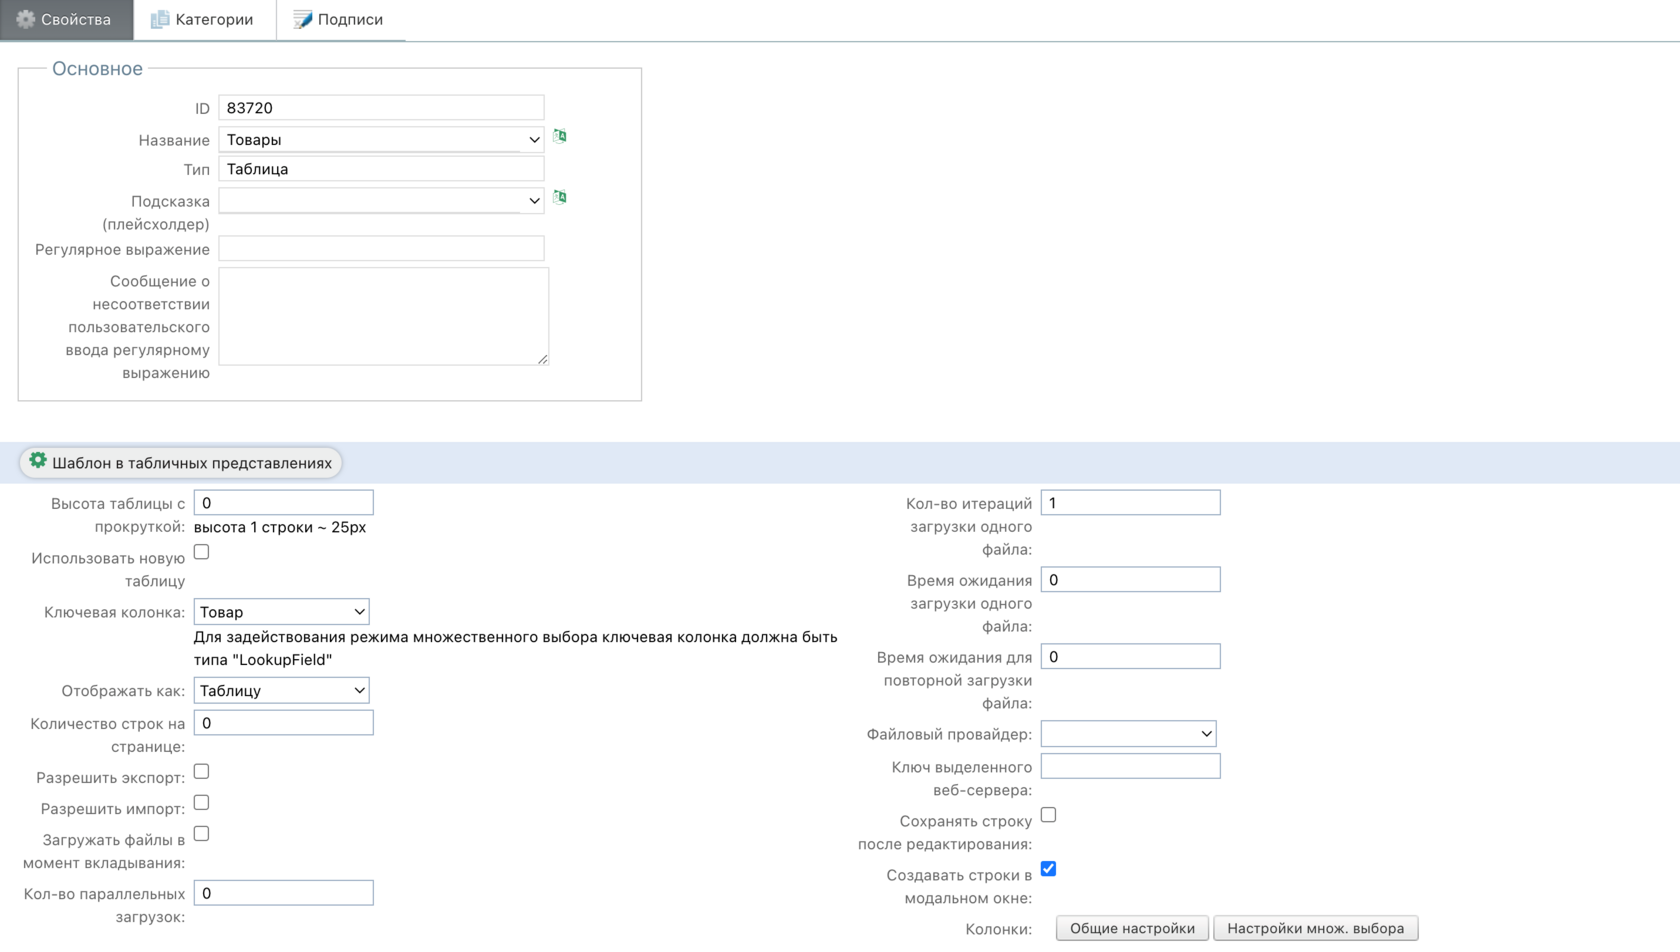
Task: Toggle Использовать новую таблицу checkbox
Action: [202, 552]
